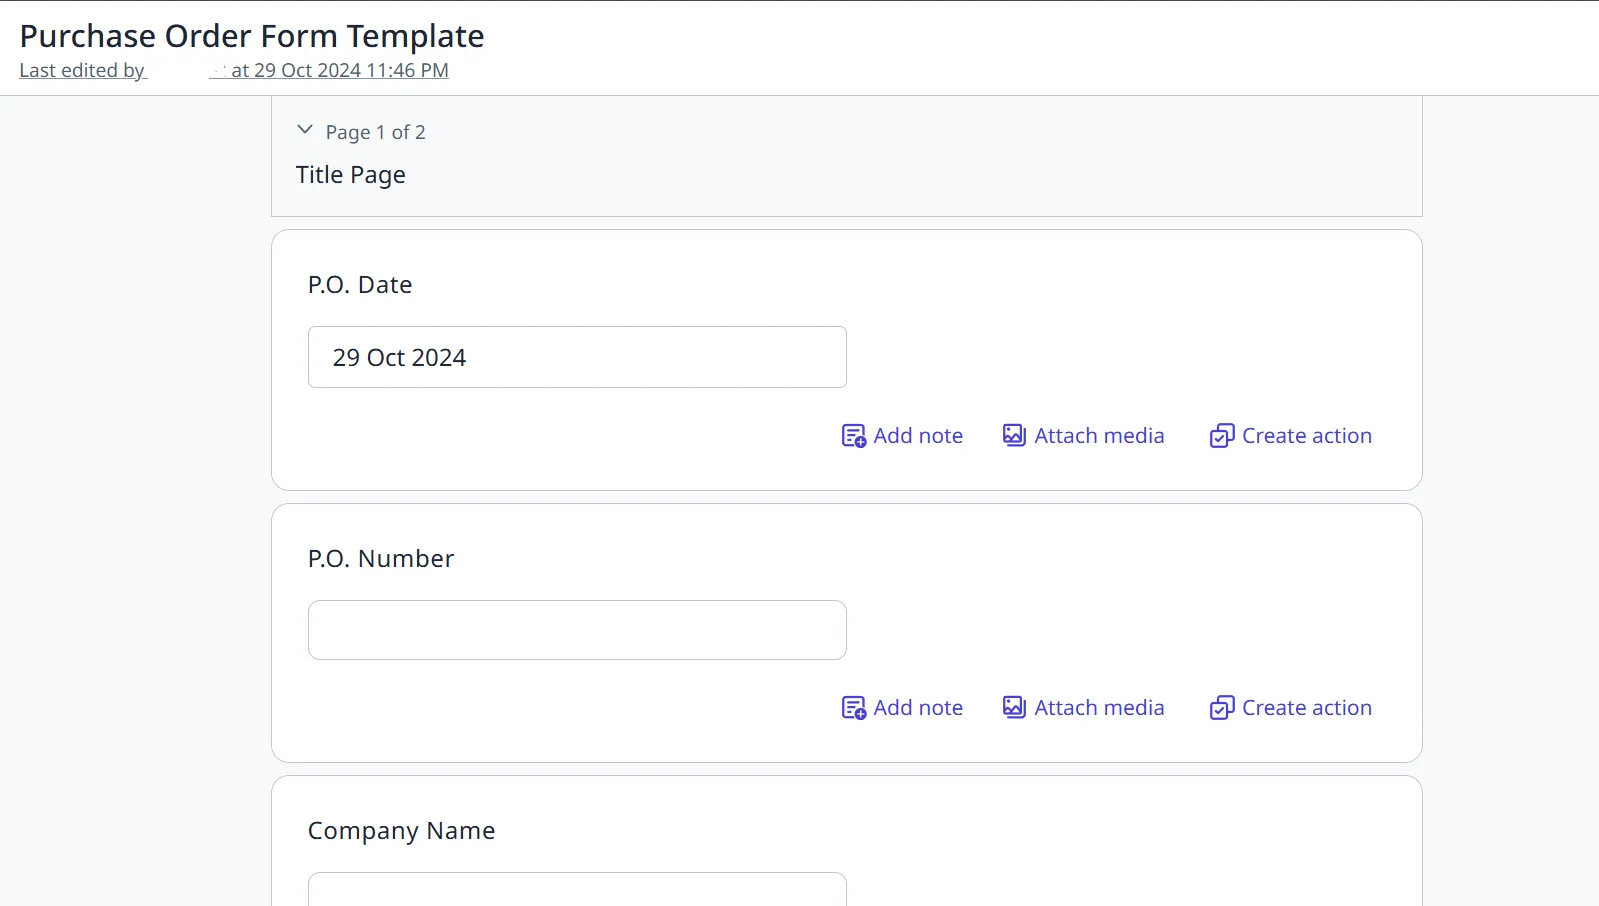This screenshot has height=906, width=1599.
Task: Focus the Company Name input field
Action: click(577, 889)
